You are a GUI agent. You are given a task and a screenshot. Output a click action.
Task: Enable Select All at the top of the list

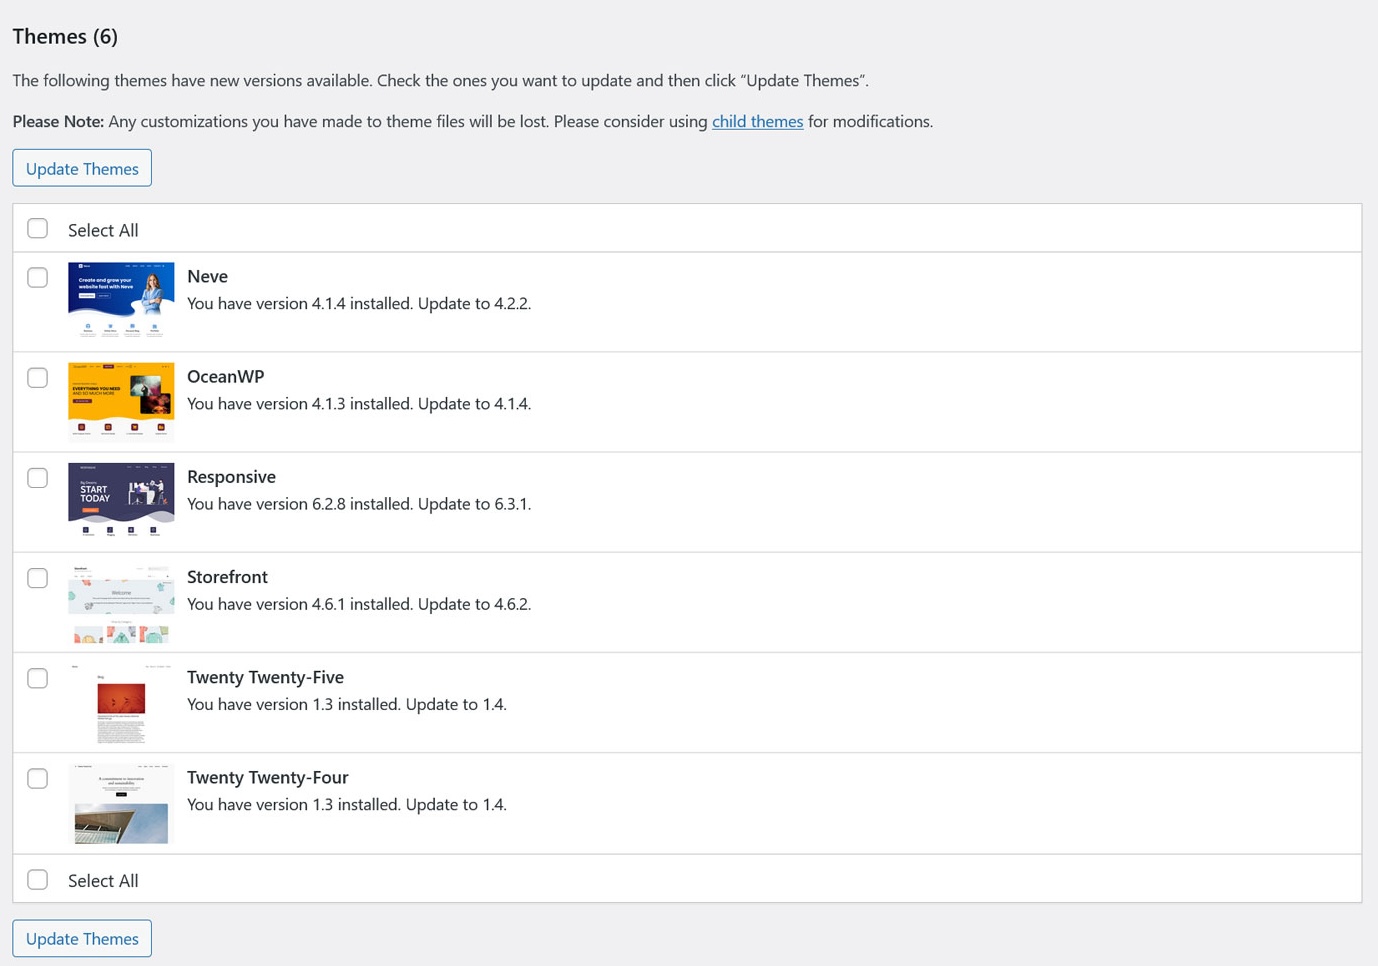click(37, 228)
